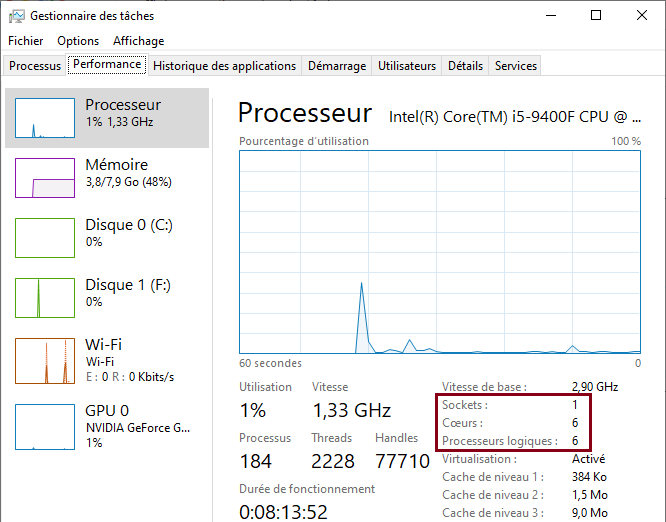Open the Affichage menu

click(x=138, y=41)
